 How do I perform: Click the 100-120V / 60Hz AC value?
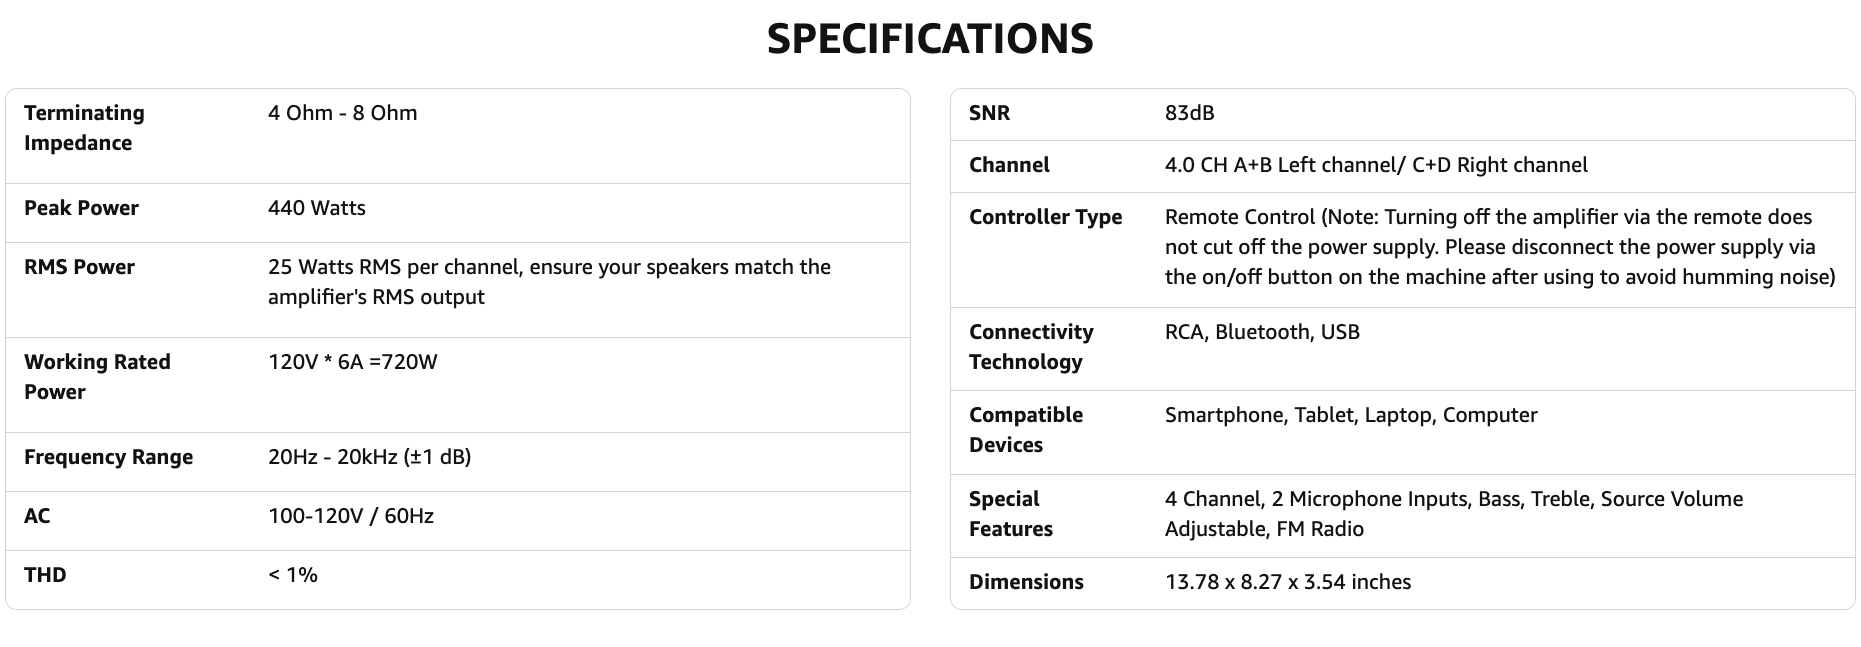coord(350,516)
